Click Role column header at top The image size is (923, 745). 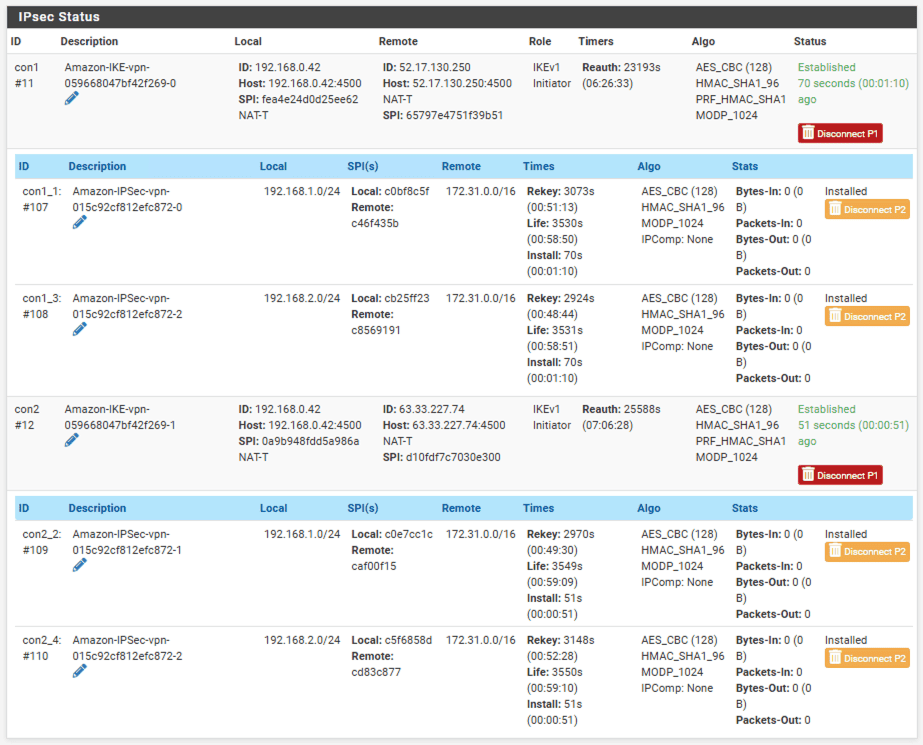540,41
